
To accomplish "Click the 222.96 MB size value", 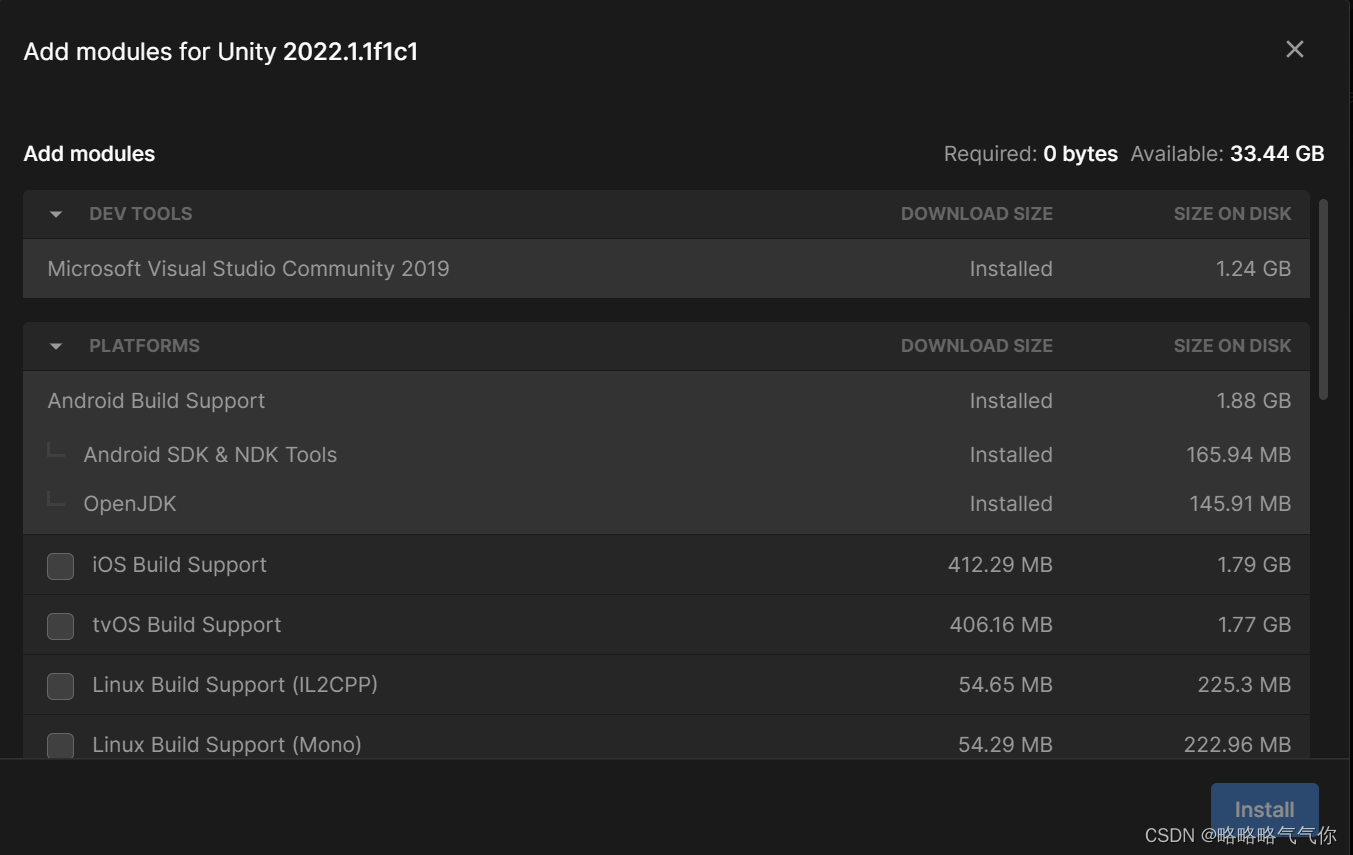I will click(1237, 745).
